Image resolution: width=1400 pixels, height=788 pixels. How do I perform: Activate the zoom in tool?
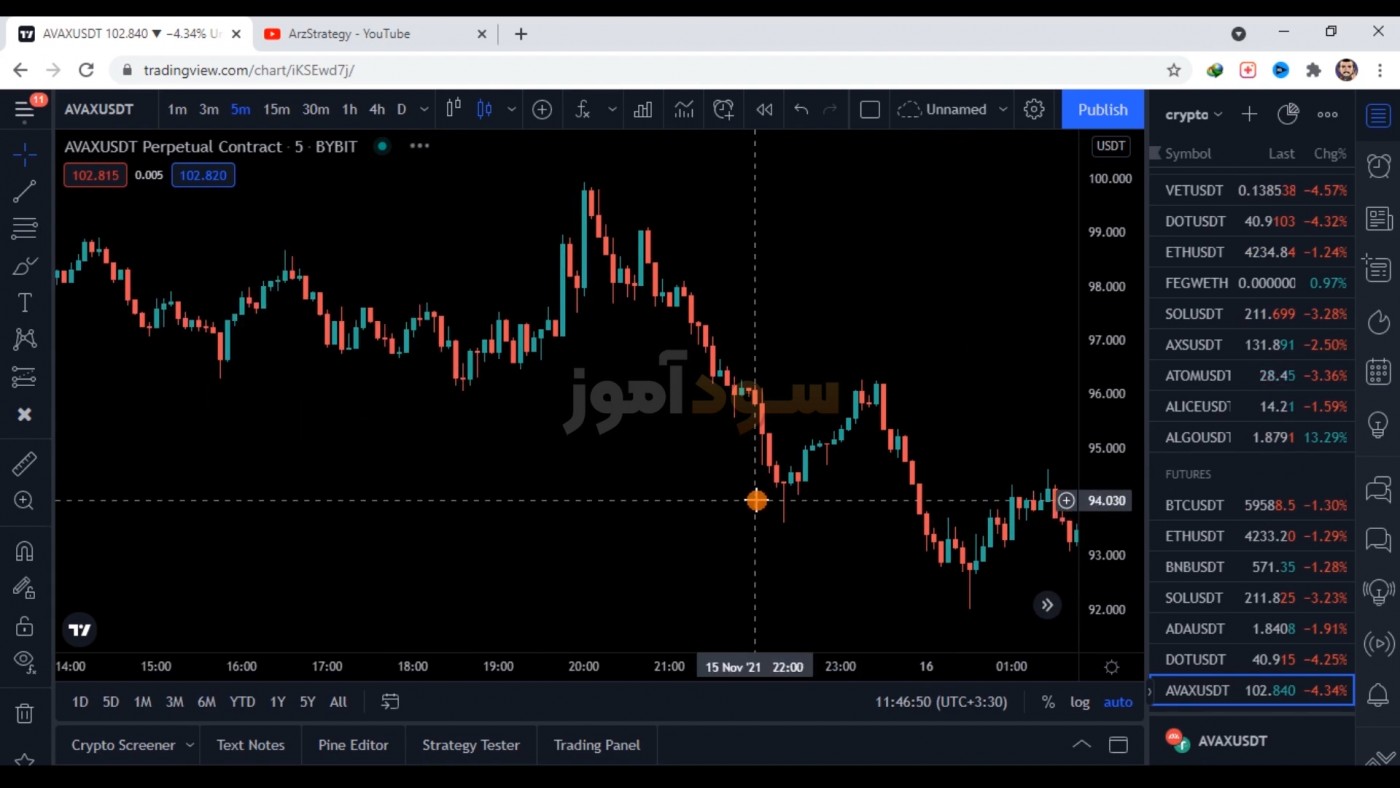(x=24, y=501)
